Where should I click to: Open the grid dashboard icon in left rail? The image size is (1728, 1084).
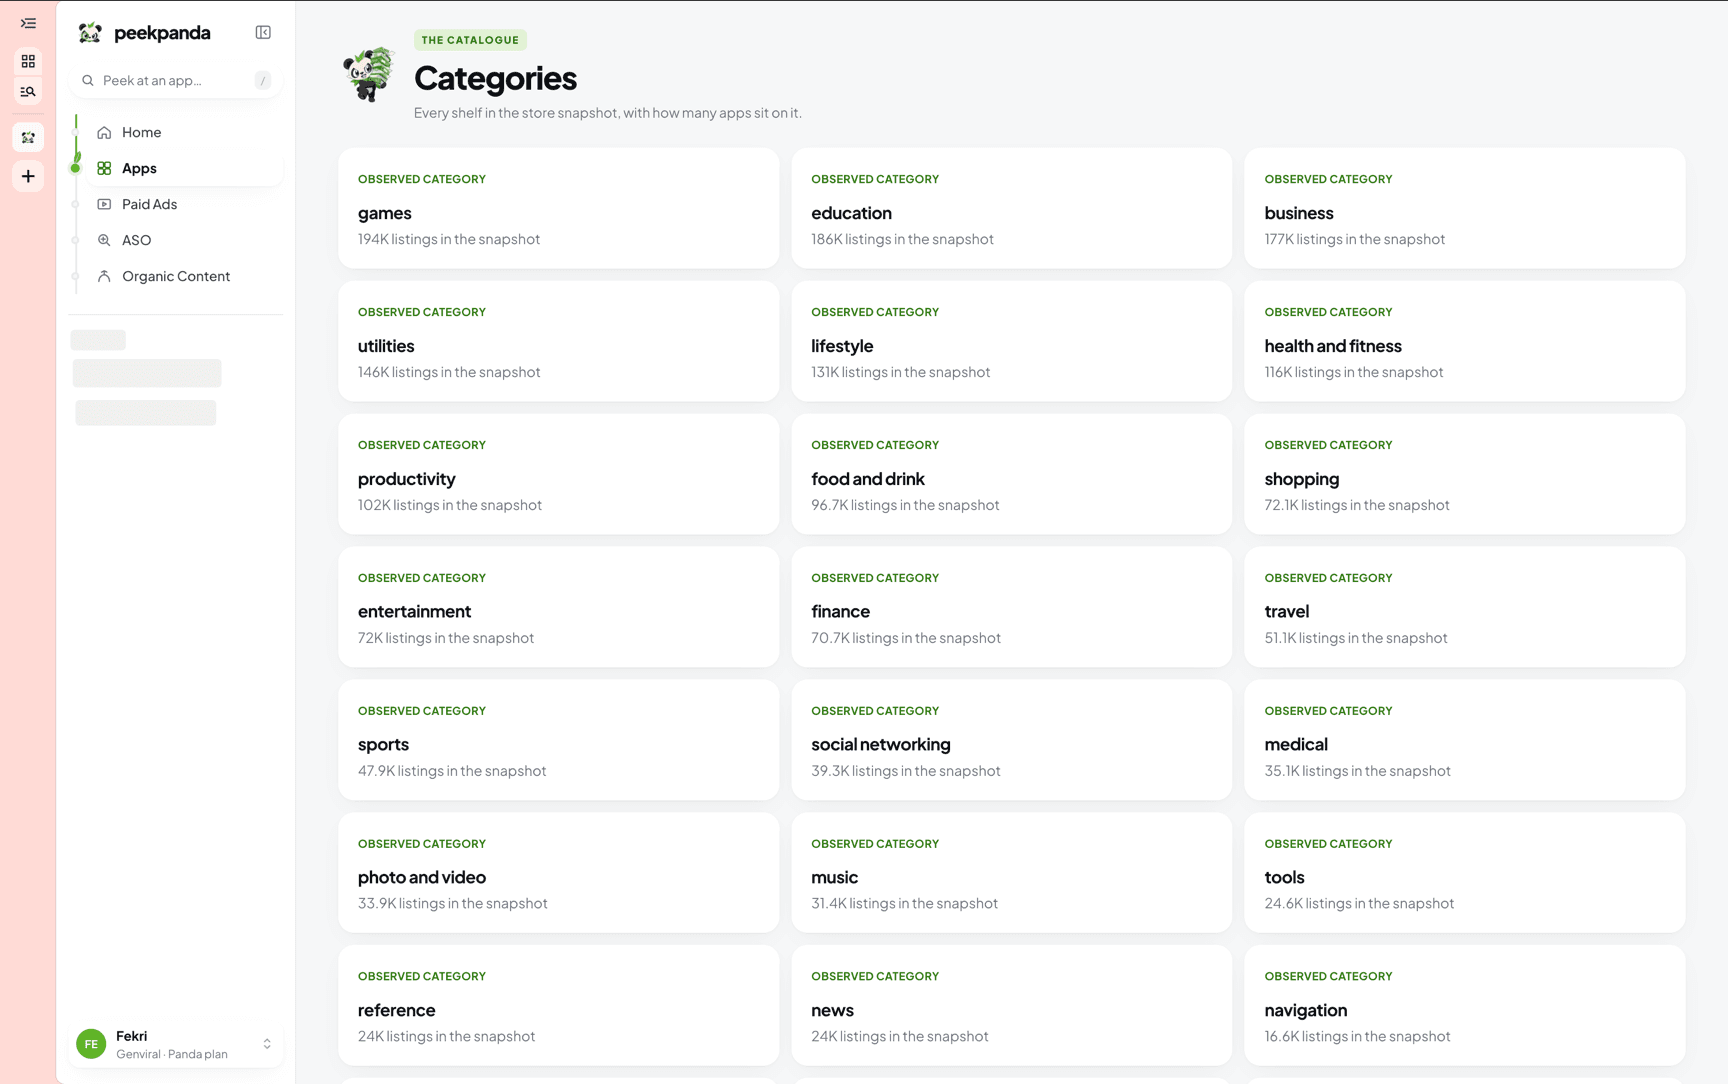point(28,61)
